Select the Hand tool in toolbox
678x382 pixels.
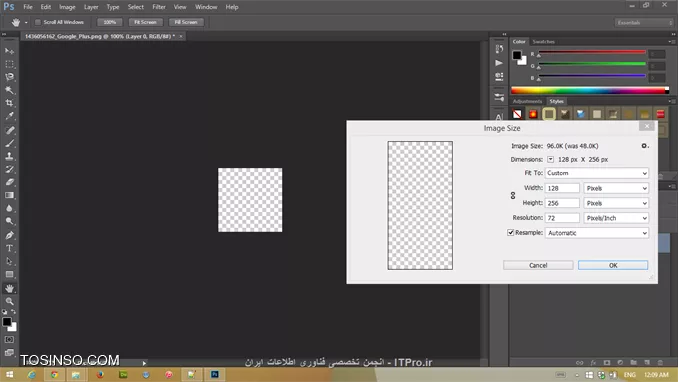tap(9, 289)
